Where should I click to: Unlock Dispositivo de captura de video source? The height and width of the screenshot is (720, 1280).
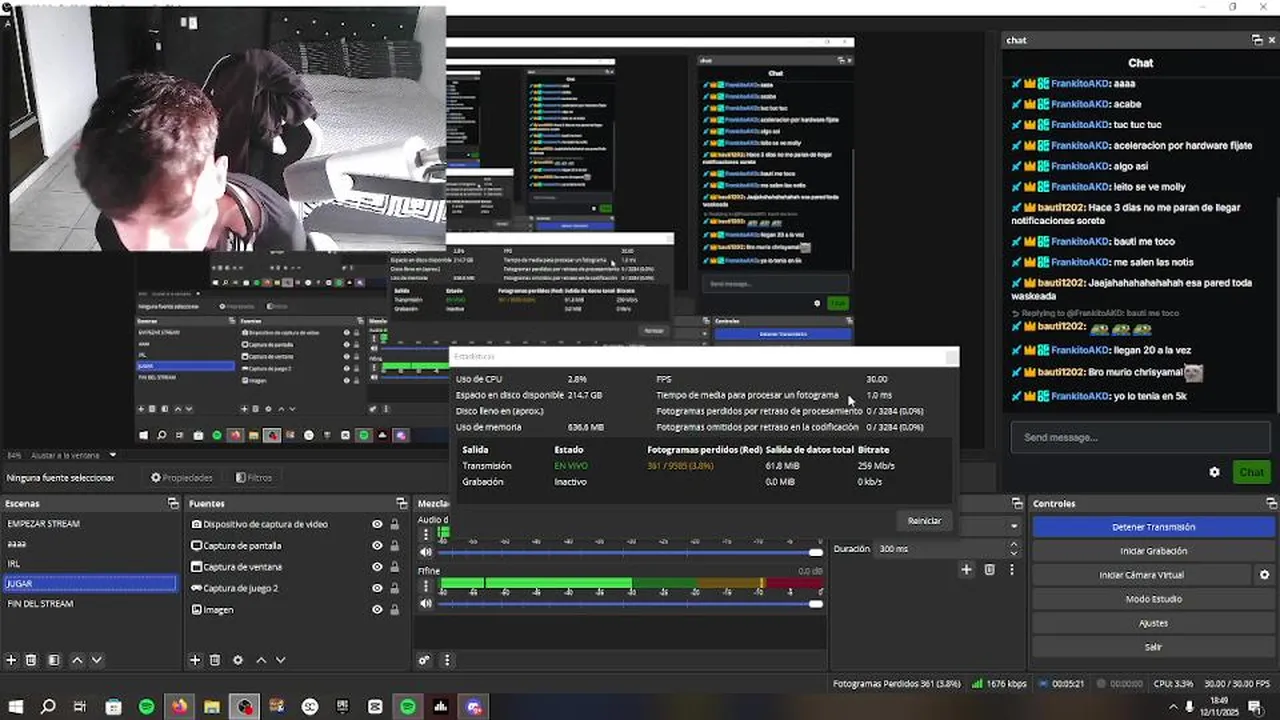point(395,524)
